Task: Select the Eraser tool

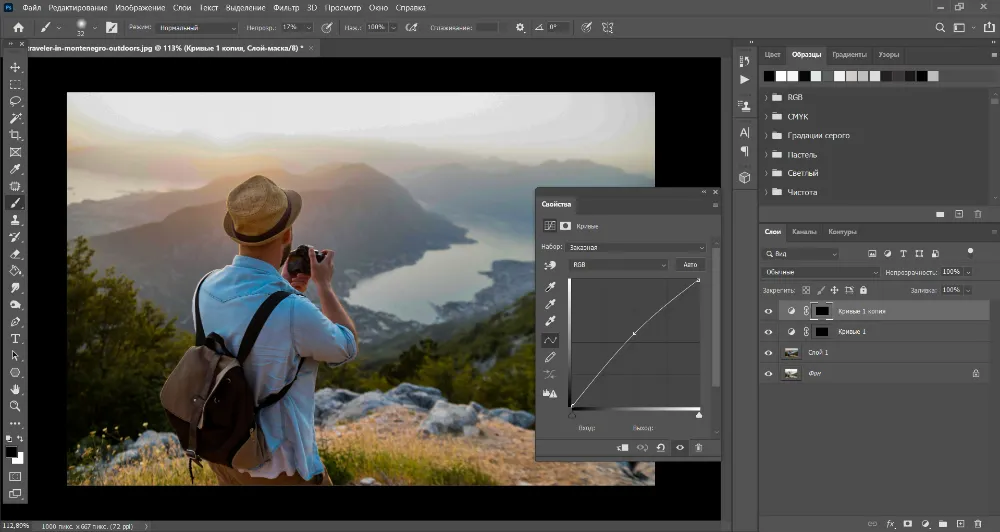Action: (x=15, y=254)
